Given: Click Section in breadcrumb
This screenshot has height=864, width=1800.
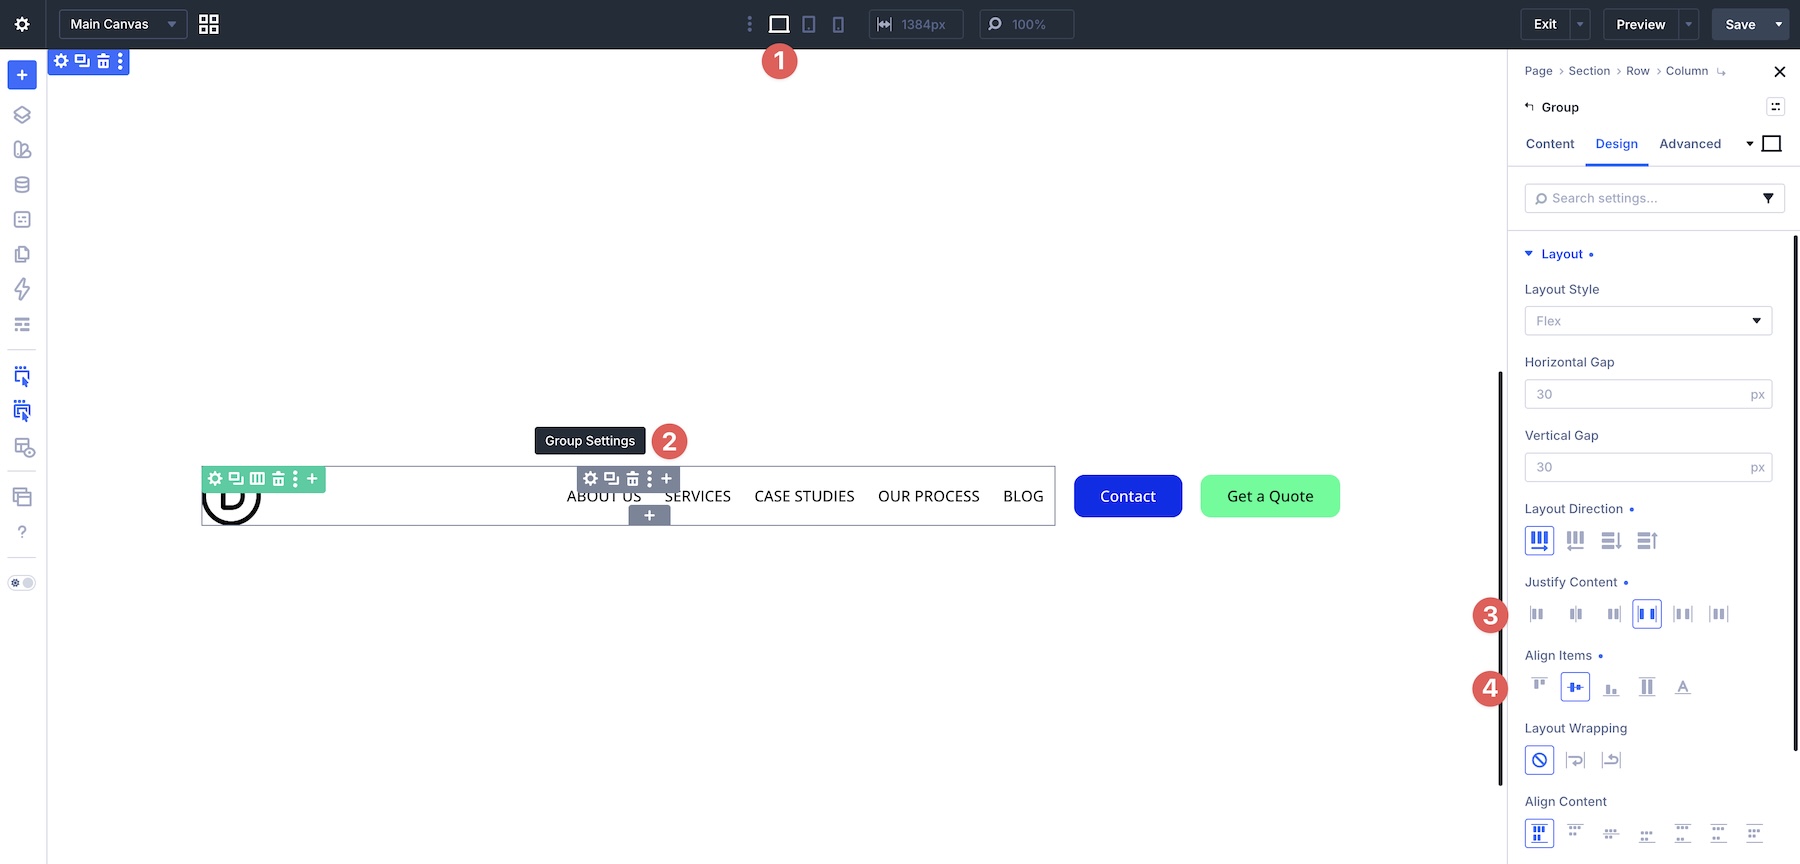Looking at the screenshot, I should [1589, 71].
